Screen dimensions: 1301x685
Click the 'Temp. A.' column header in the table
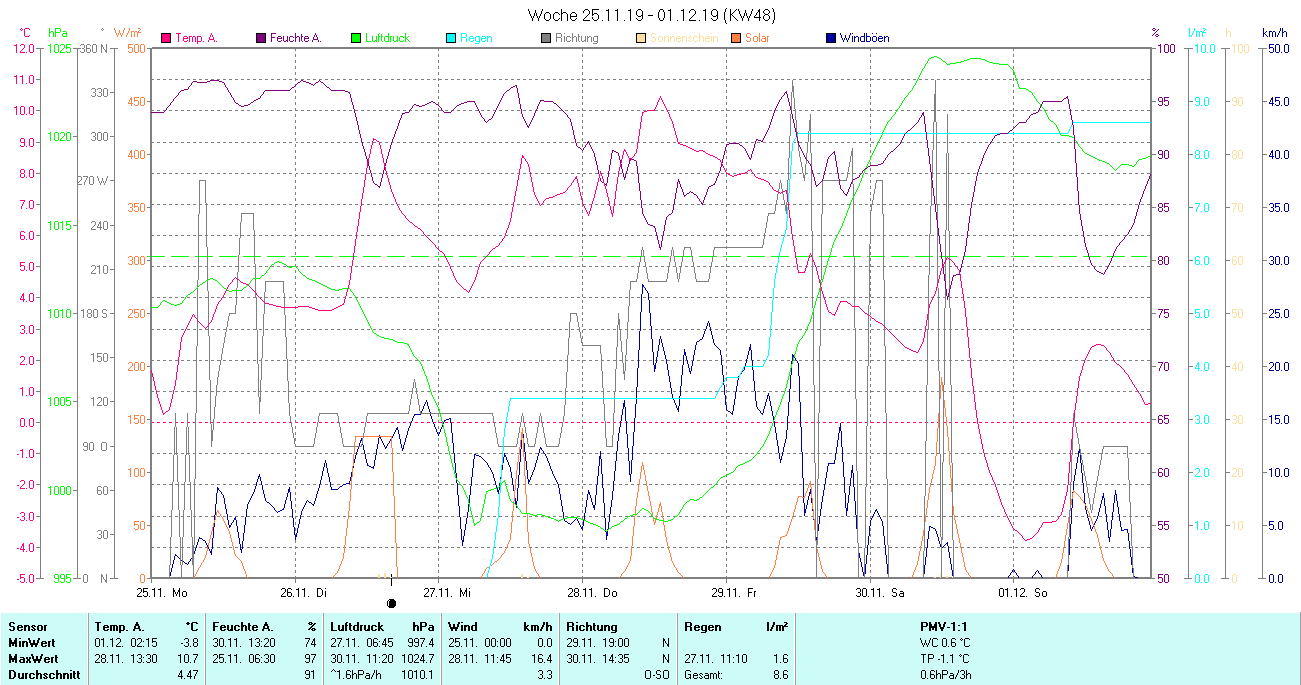click(118, 626)
